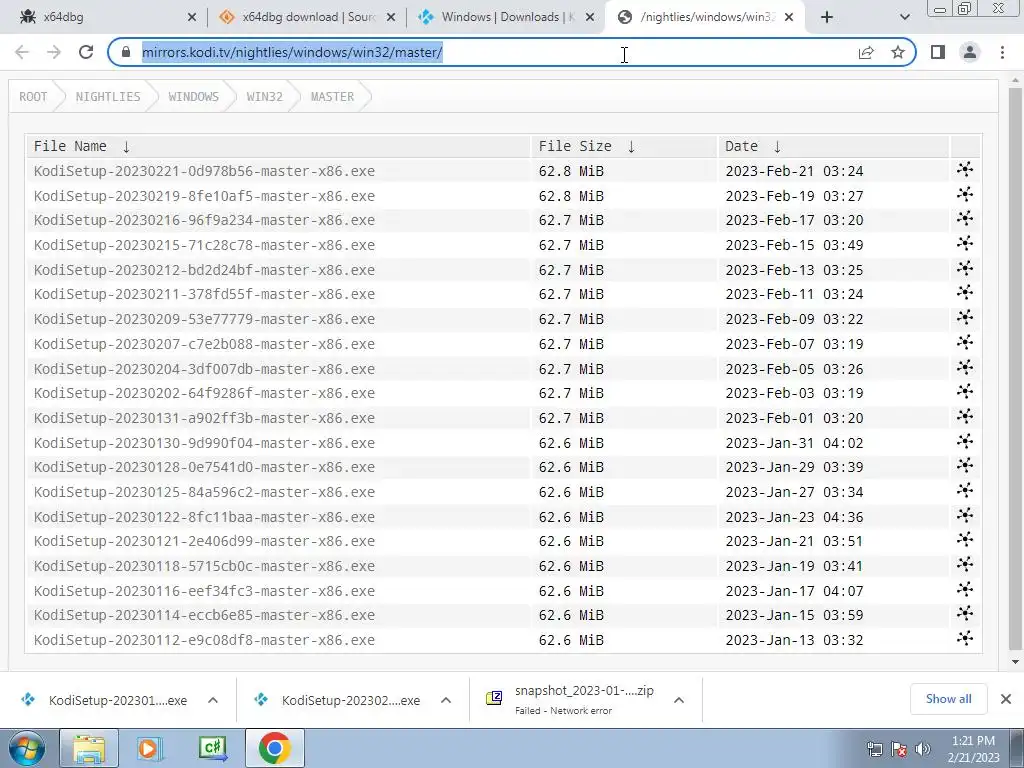
Task: Close the x64dbg tab
Action: point(192,17)
